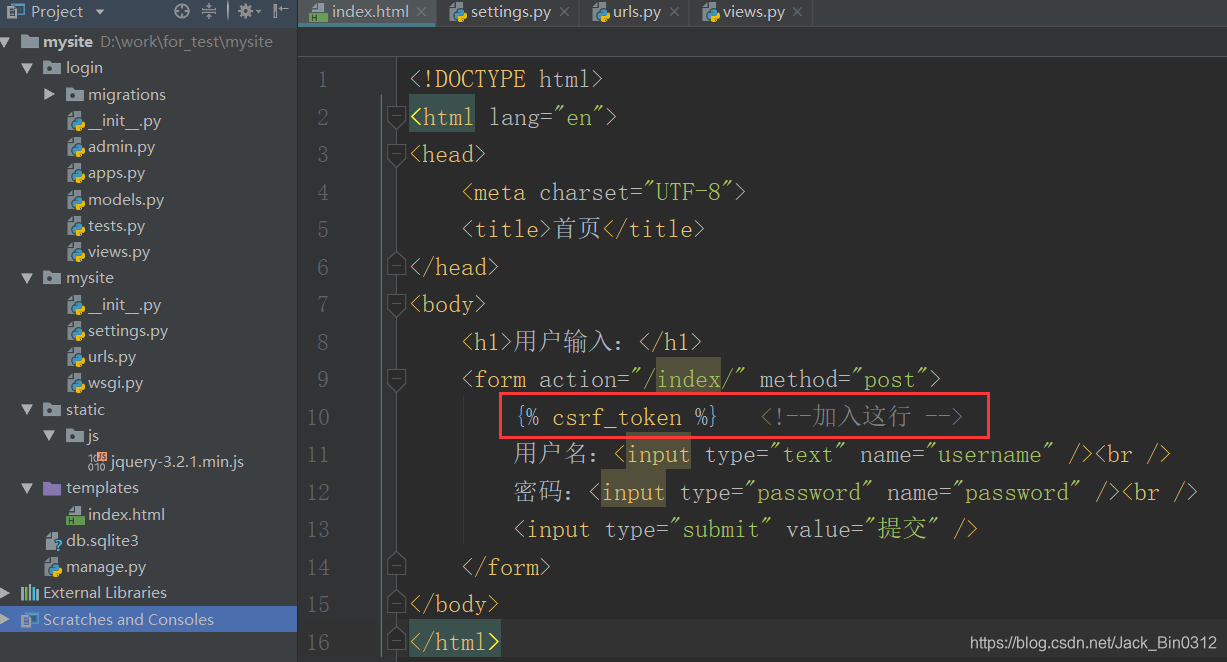Fold the html tag at line 2
1227x662 pixels.
pos(397,117)
